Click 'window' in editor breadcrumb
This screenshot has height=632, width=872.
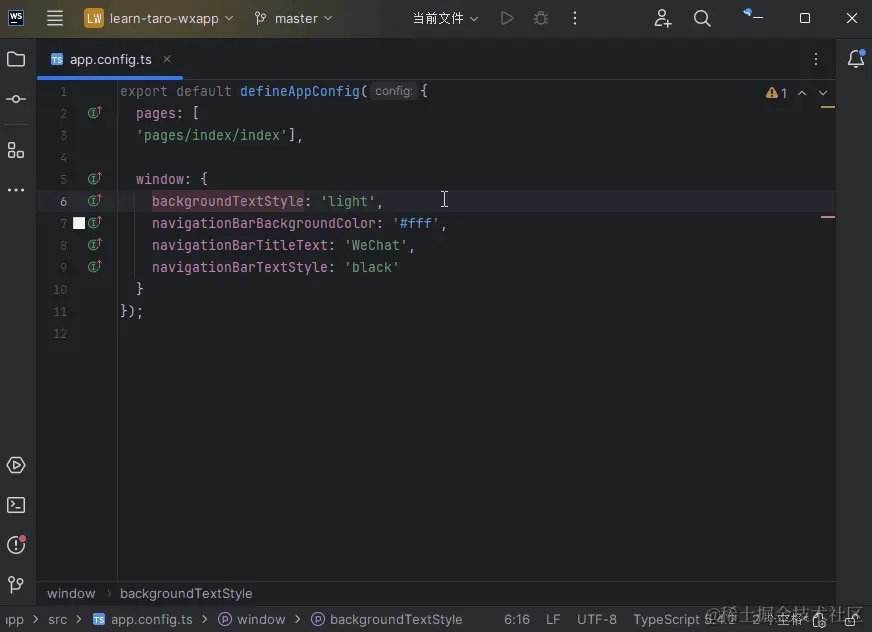point(71,594)
